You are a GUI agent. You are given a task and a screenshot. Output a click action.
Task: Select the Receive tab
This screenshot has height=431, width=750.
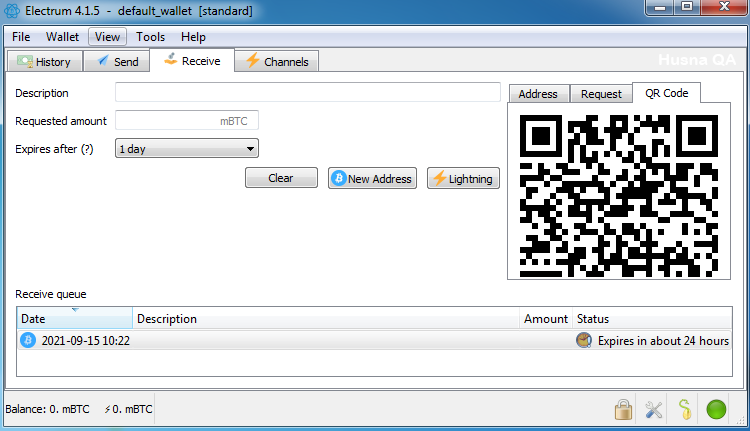click(x=192, y=61)
